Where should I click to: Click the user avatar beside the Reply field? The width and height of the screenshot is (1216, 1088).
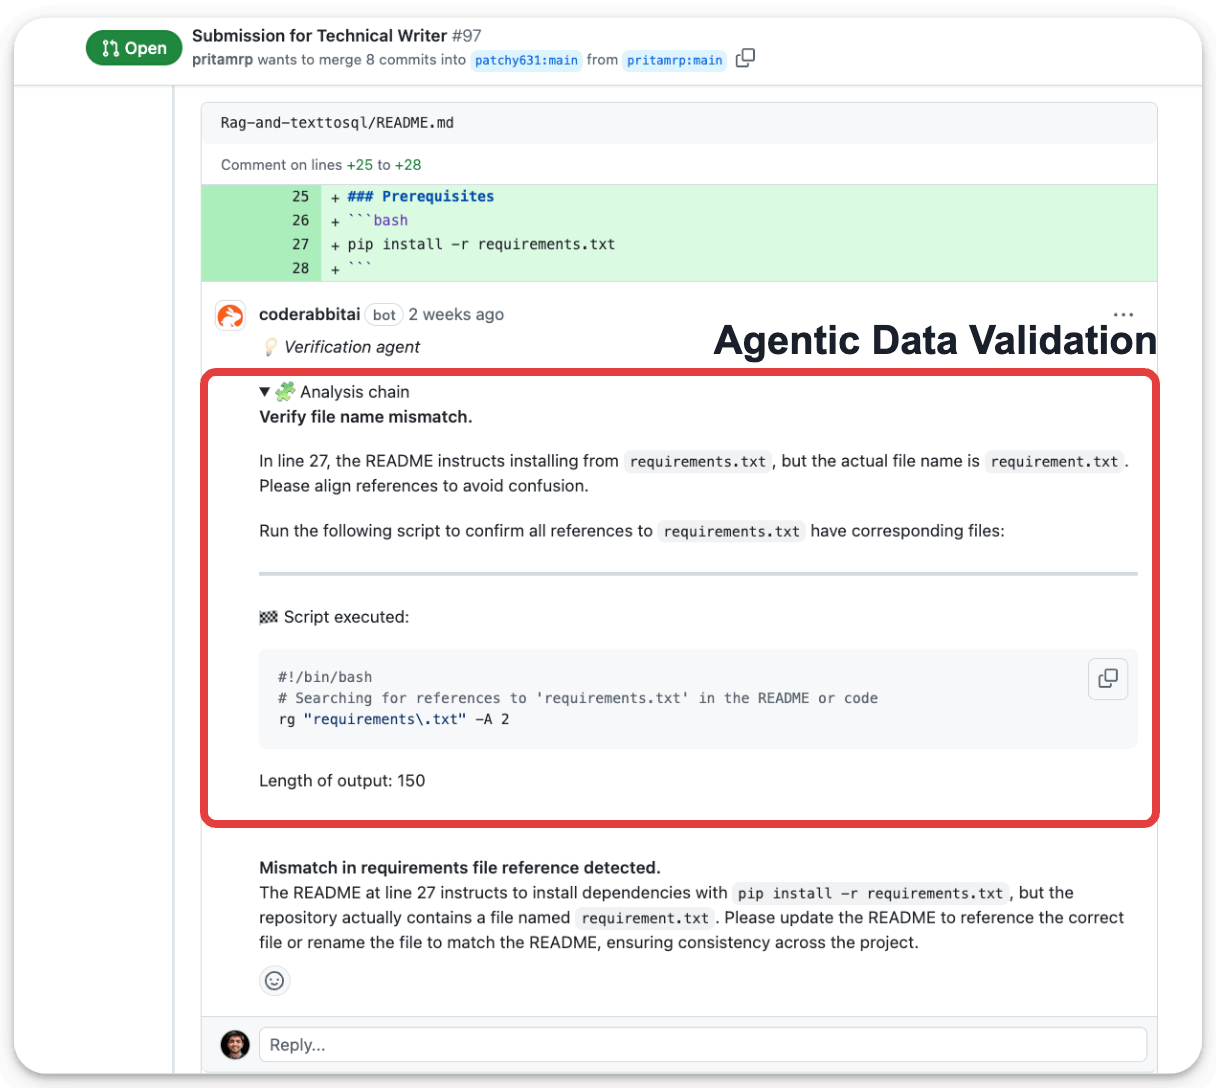(235, 1044)
